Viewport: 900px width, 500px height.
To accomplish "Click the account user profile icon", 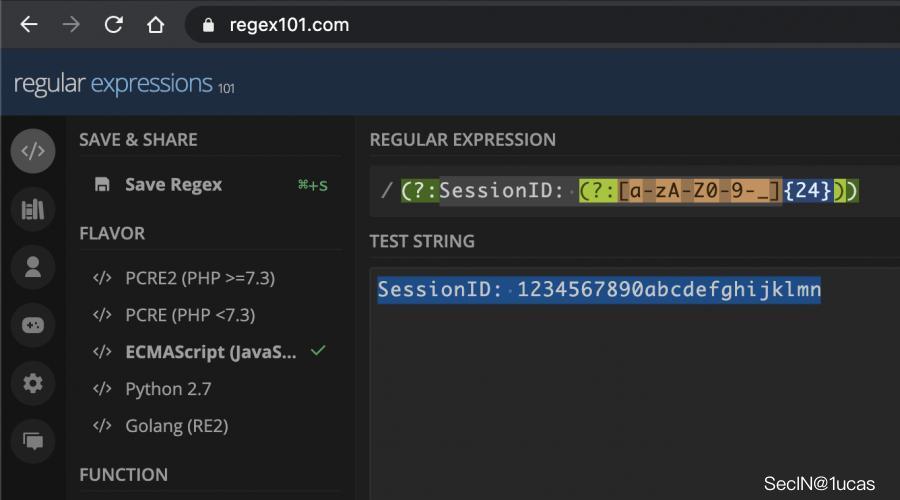I will [x=33, y=267].
